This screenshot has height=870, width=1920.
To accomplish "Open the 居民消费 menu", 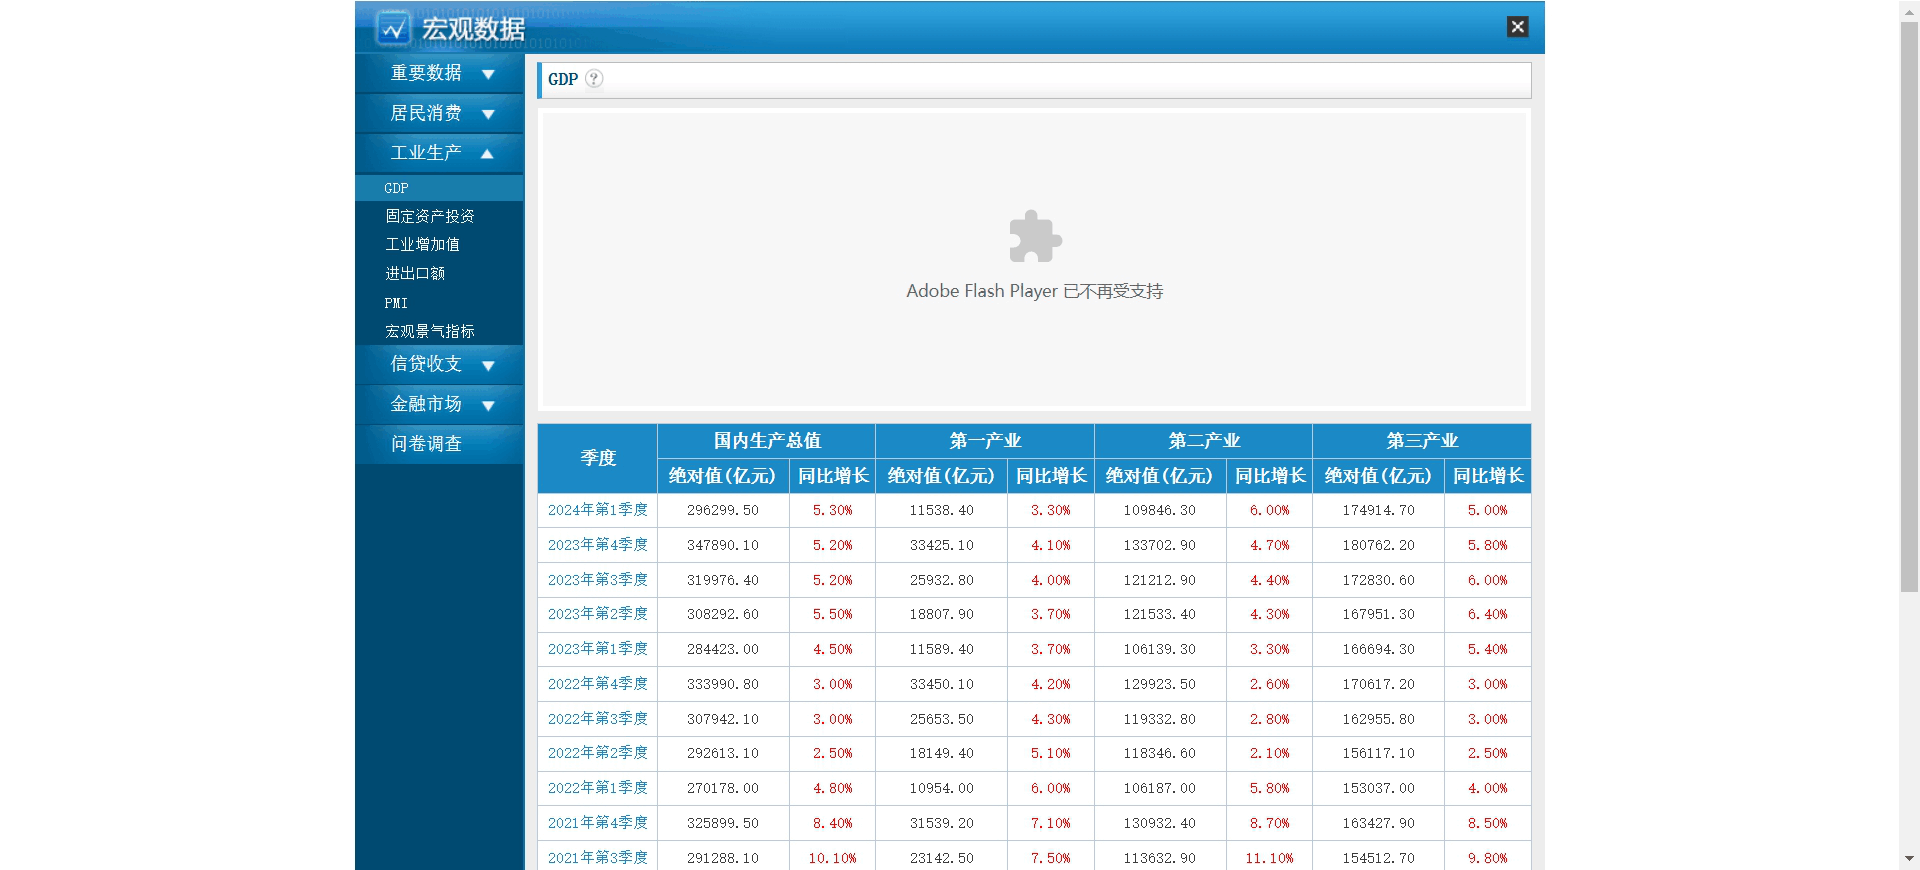I will [426, 113].
